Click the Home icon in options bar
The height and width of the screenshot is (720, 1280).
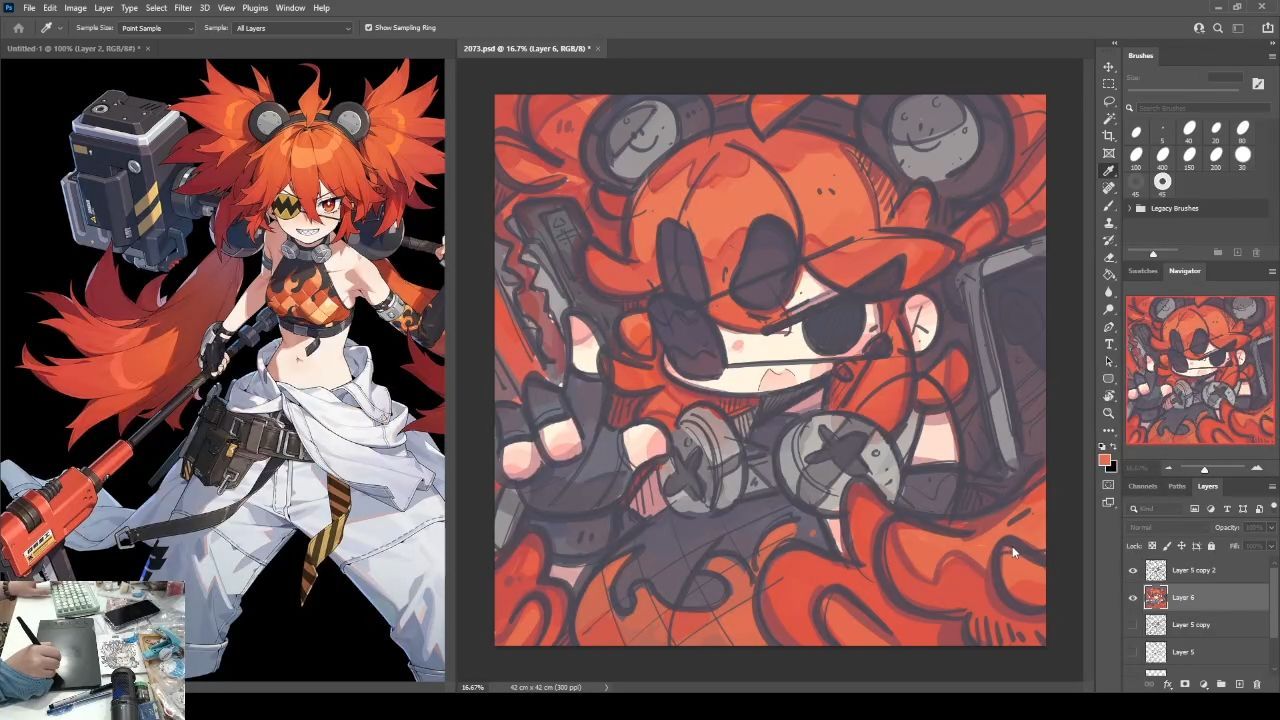click(x=18, y=28)
